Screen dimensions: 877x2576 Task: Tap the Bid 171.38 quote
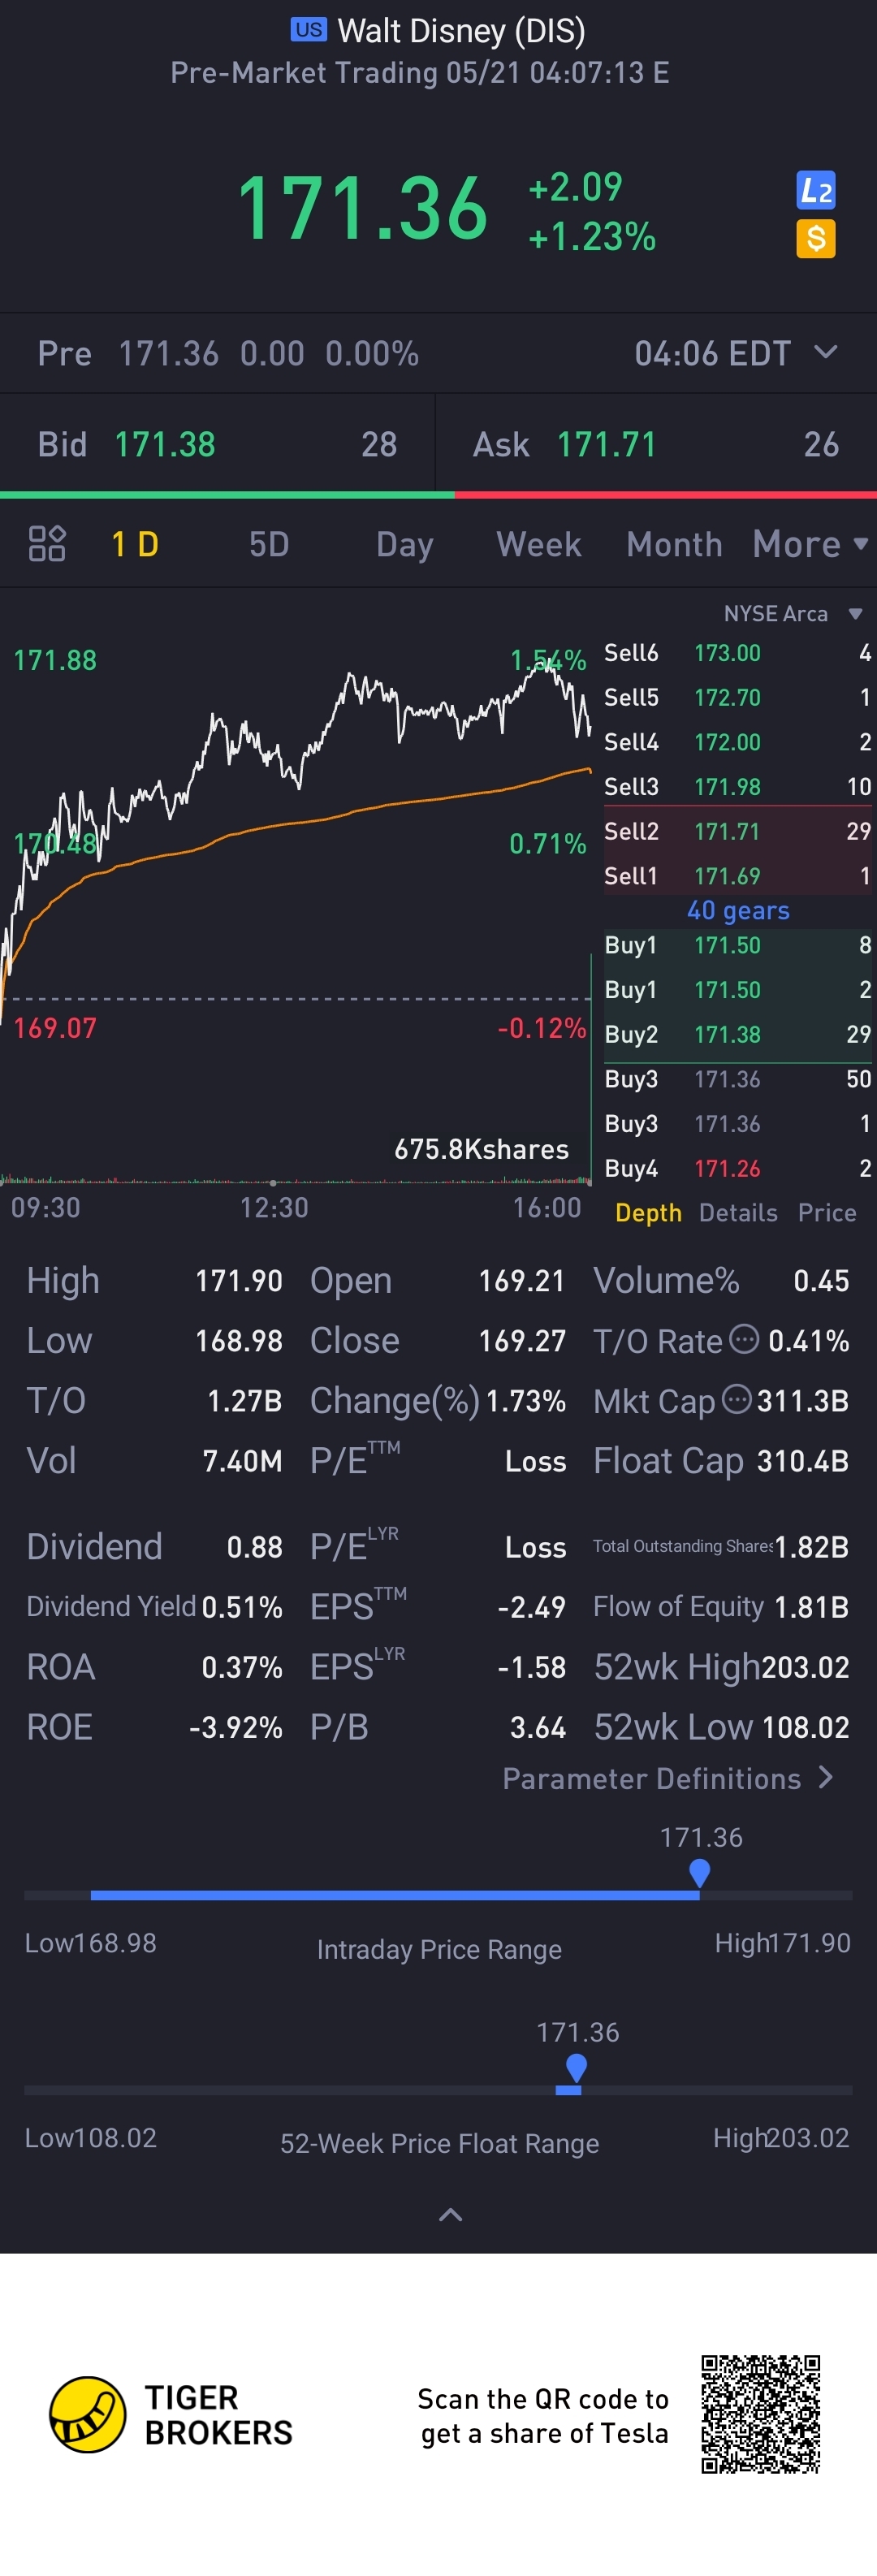coord(217,444)
